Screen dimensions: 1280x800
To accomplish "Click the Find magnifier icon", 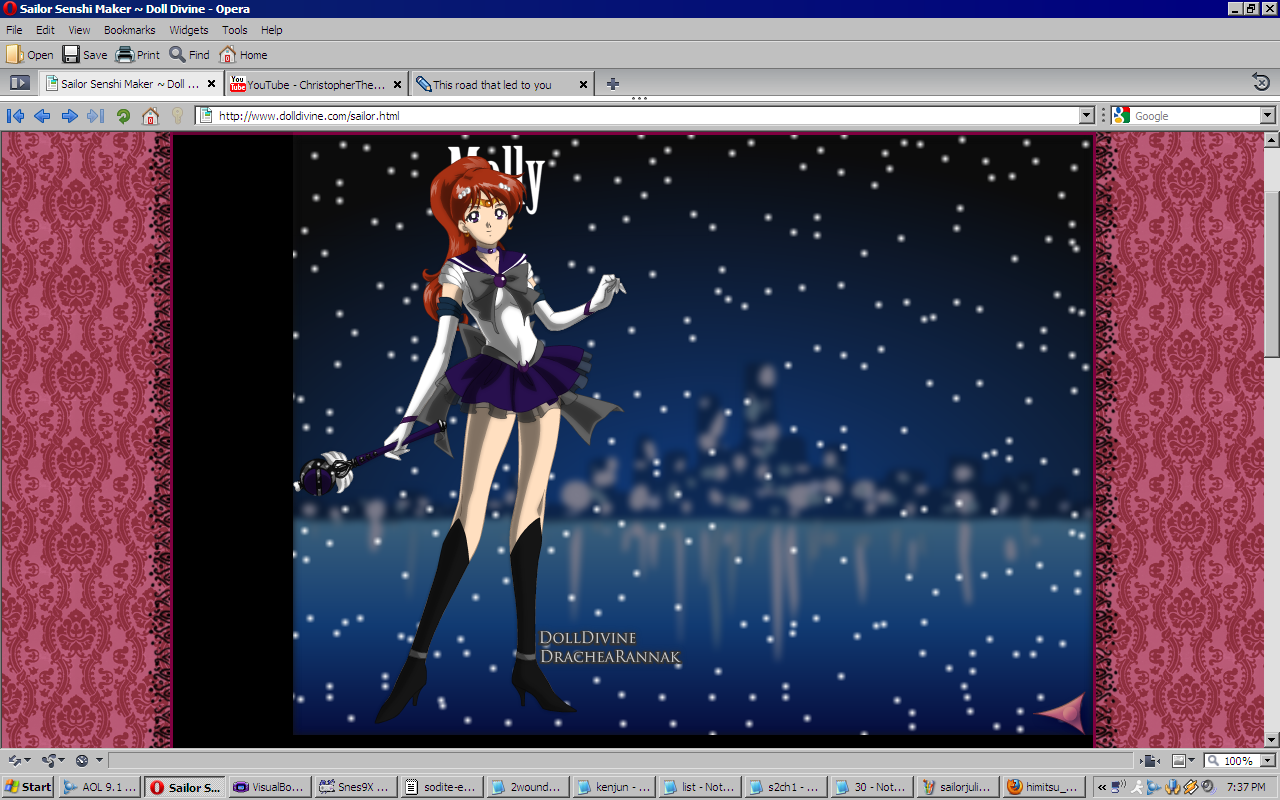I will (189, 55).
